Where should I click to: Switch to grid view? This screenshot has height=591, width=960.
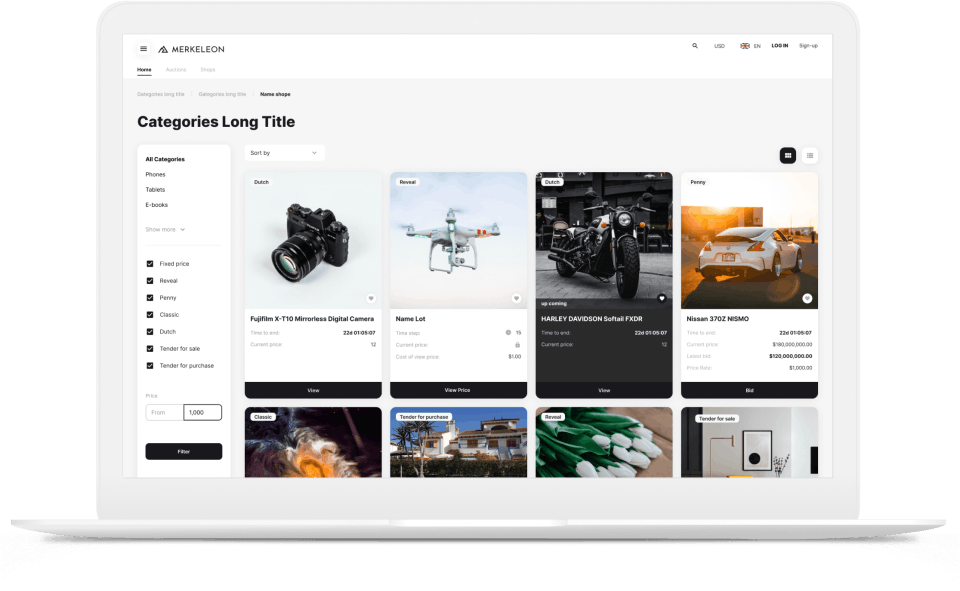(788, 156)
